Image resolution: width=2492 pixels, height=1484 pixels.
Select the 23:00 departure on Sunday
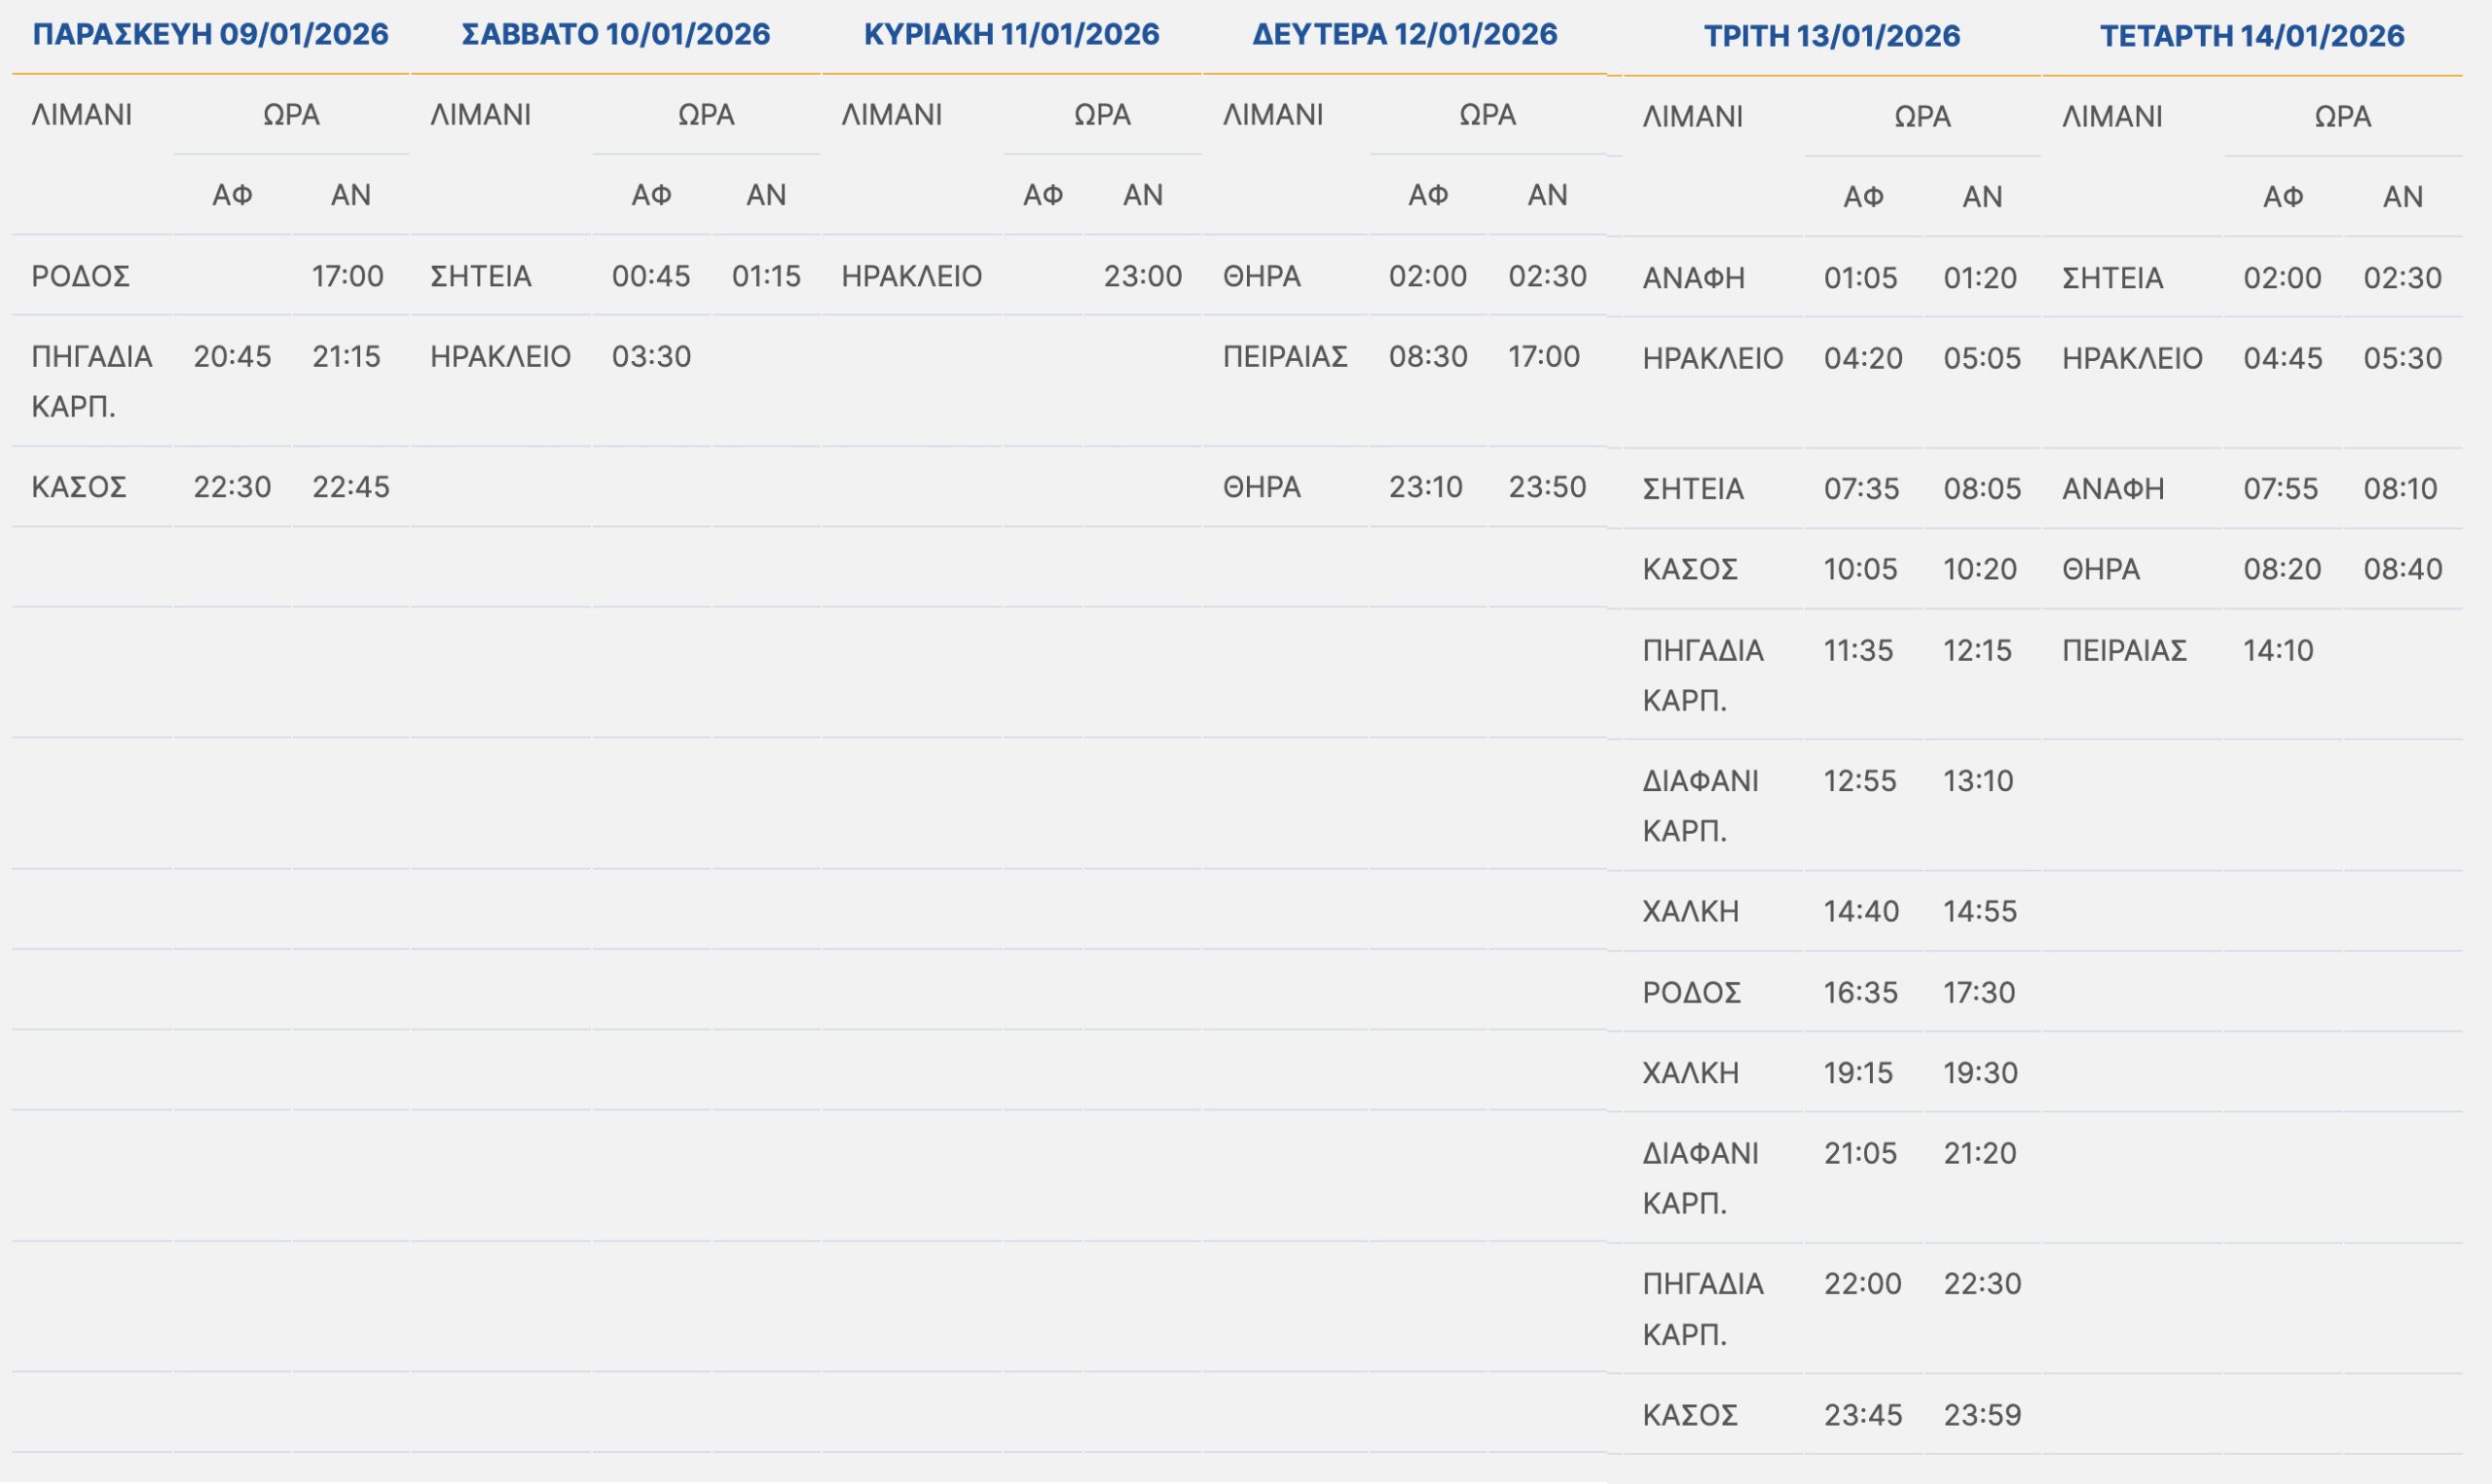pos(1142,276)
